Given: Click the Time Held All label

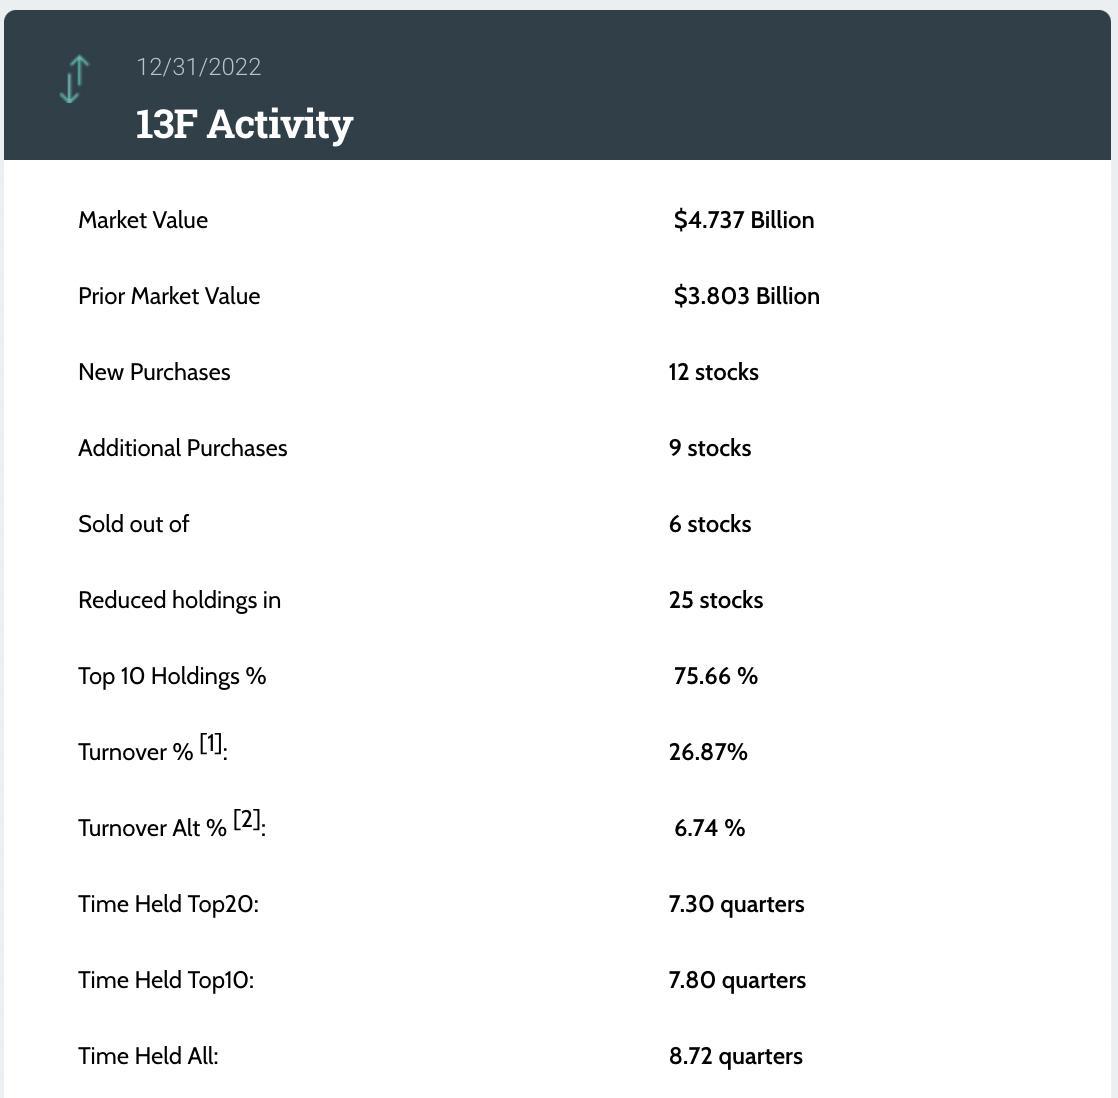Looking at the screenshot, I should point(148,1056).
